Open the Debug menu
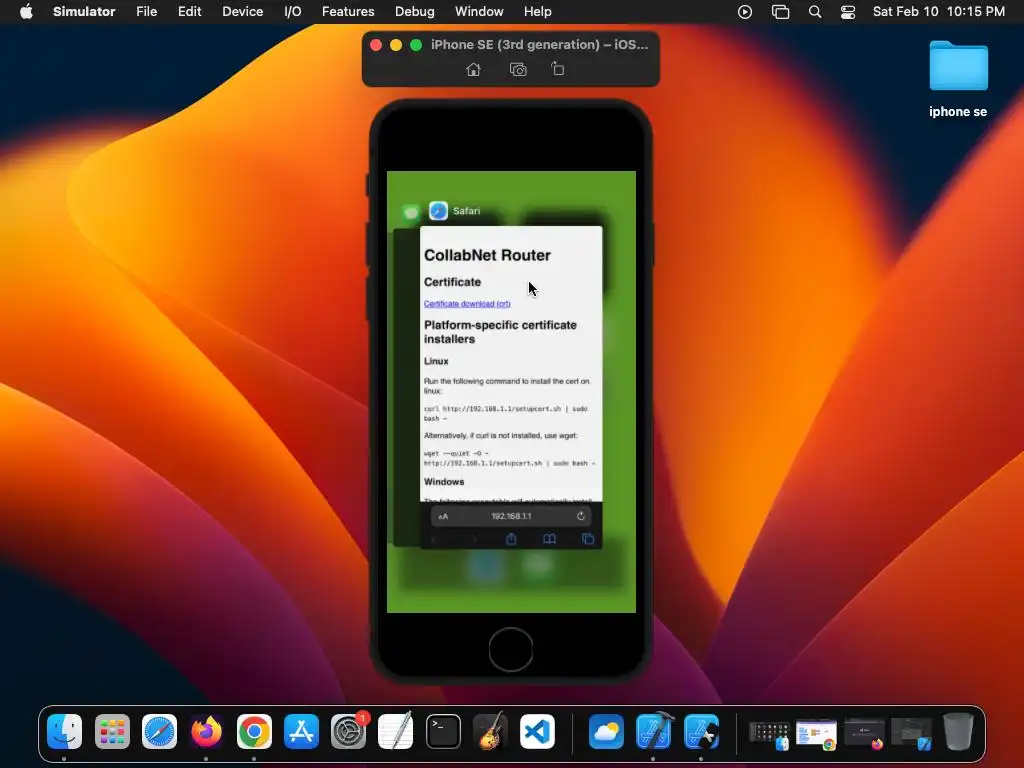Image resolution: width=1024 pixels, height=768 pixels. click(415, 12)
